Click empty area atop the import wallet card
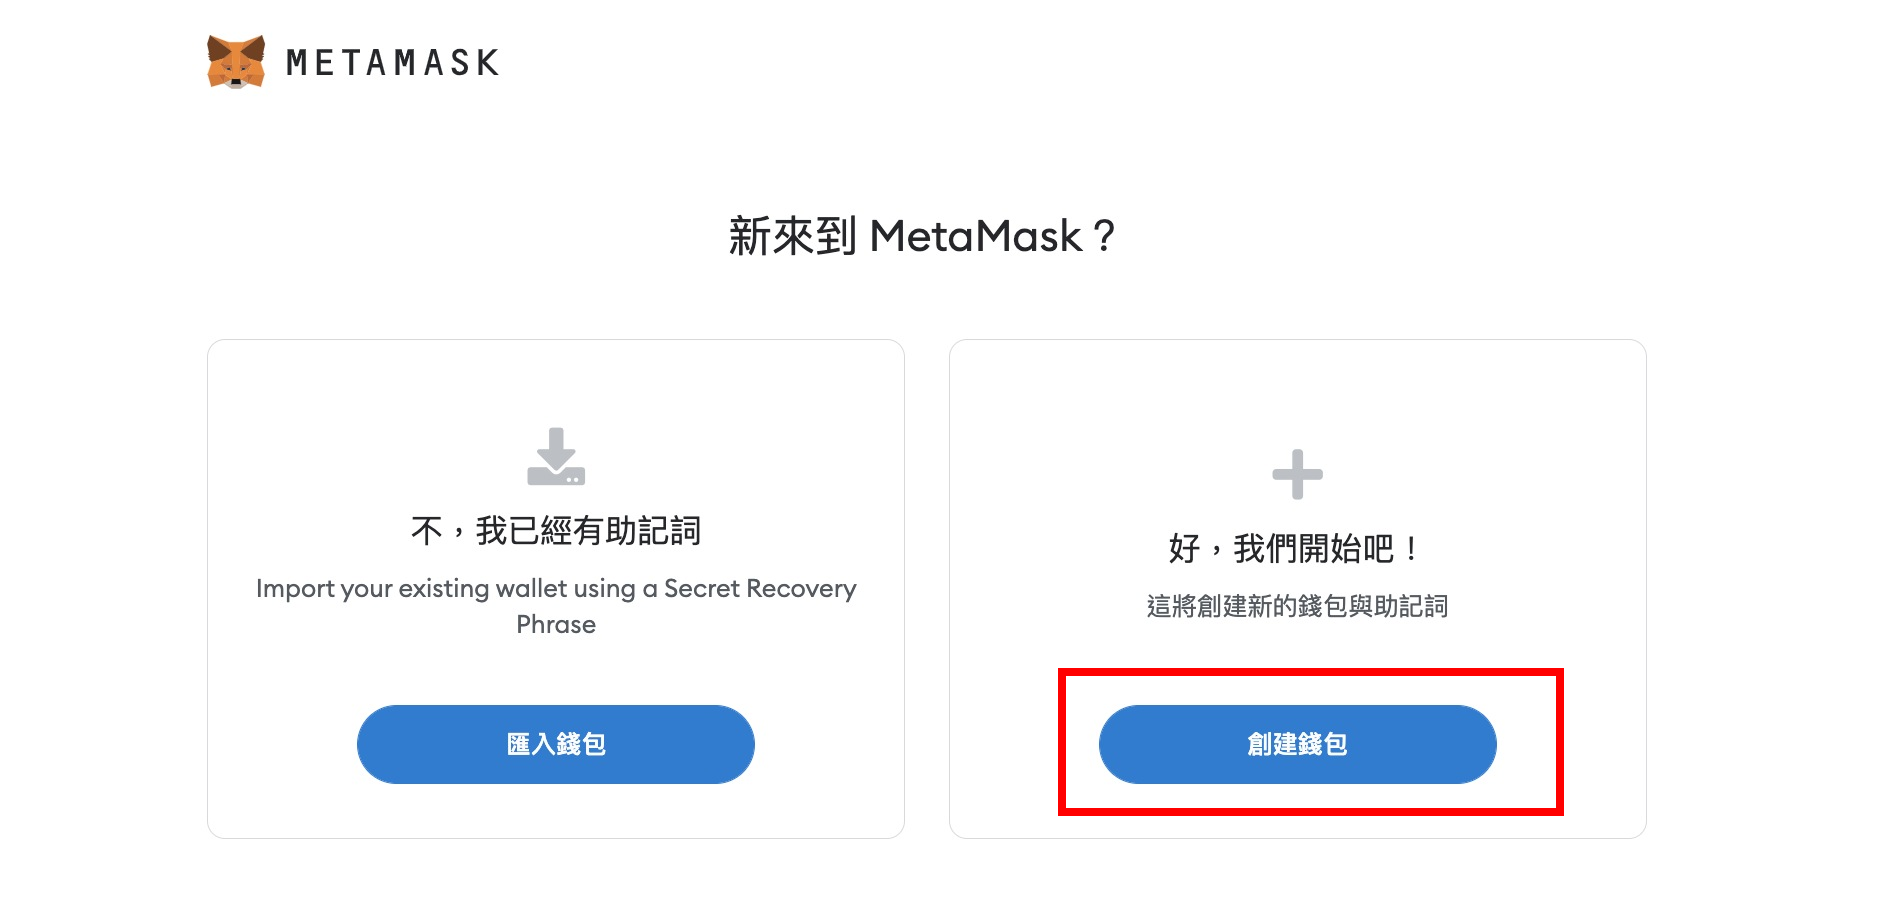1894x918 pixels. (x=556, y=382)
